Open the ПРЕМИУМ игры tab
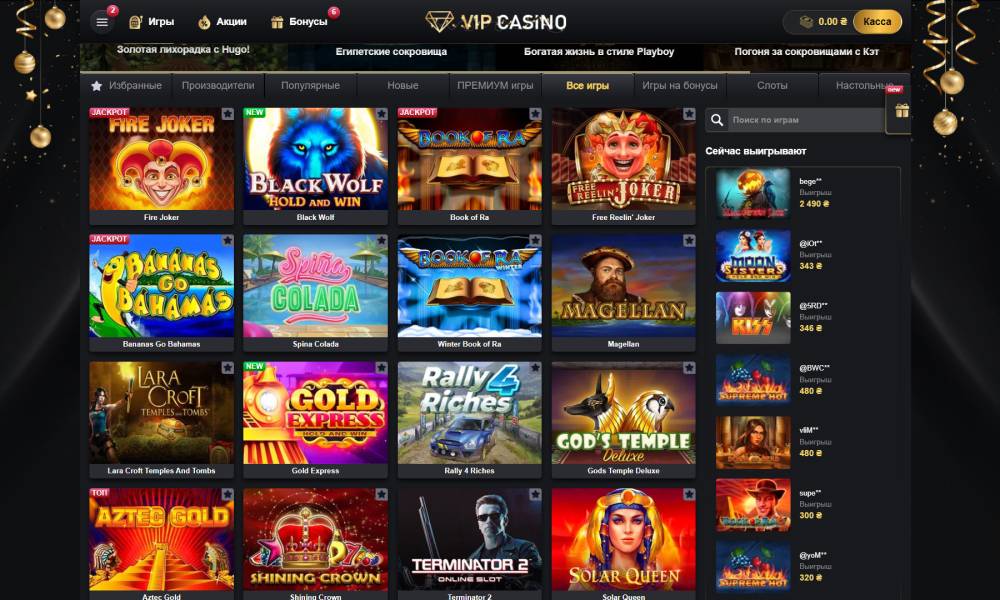The width and height of the screenshot is (1000, 600). [495, 85]
